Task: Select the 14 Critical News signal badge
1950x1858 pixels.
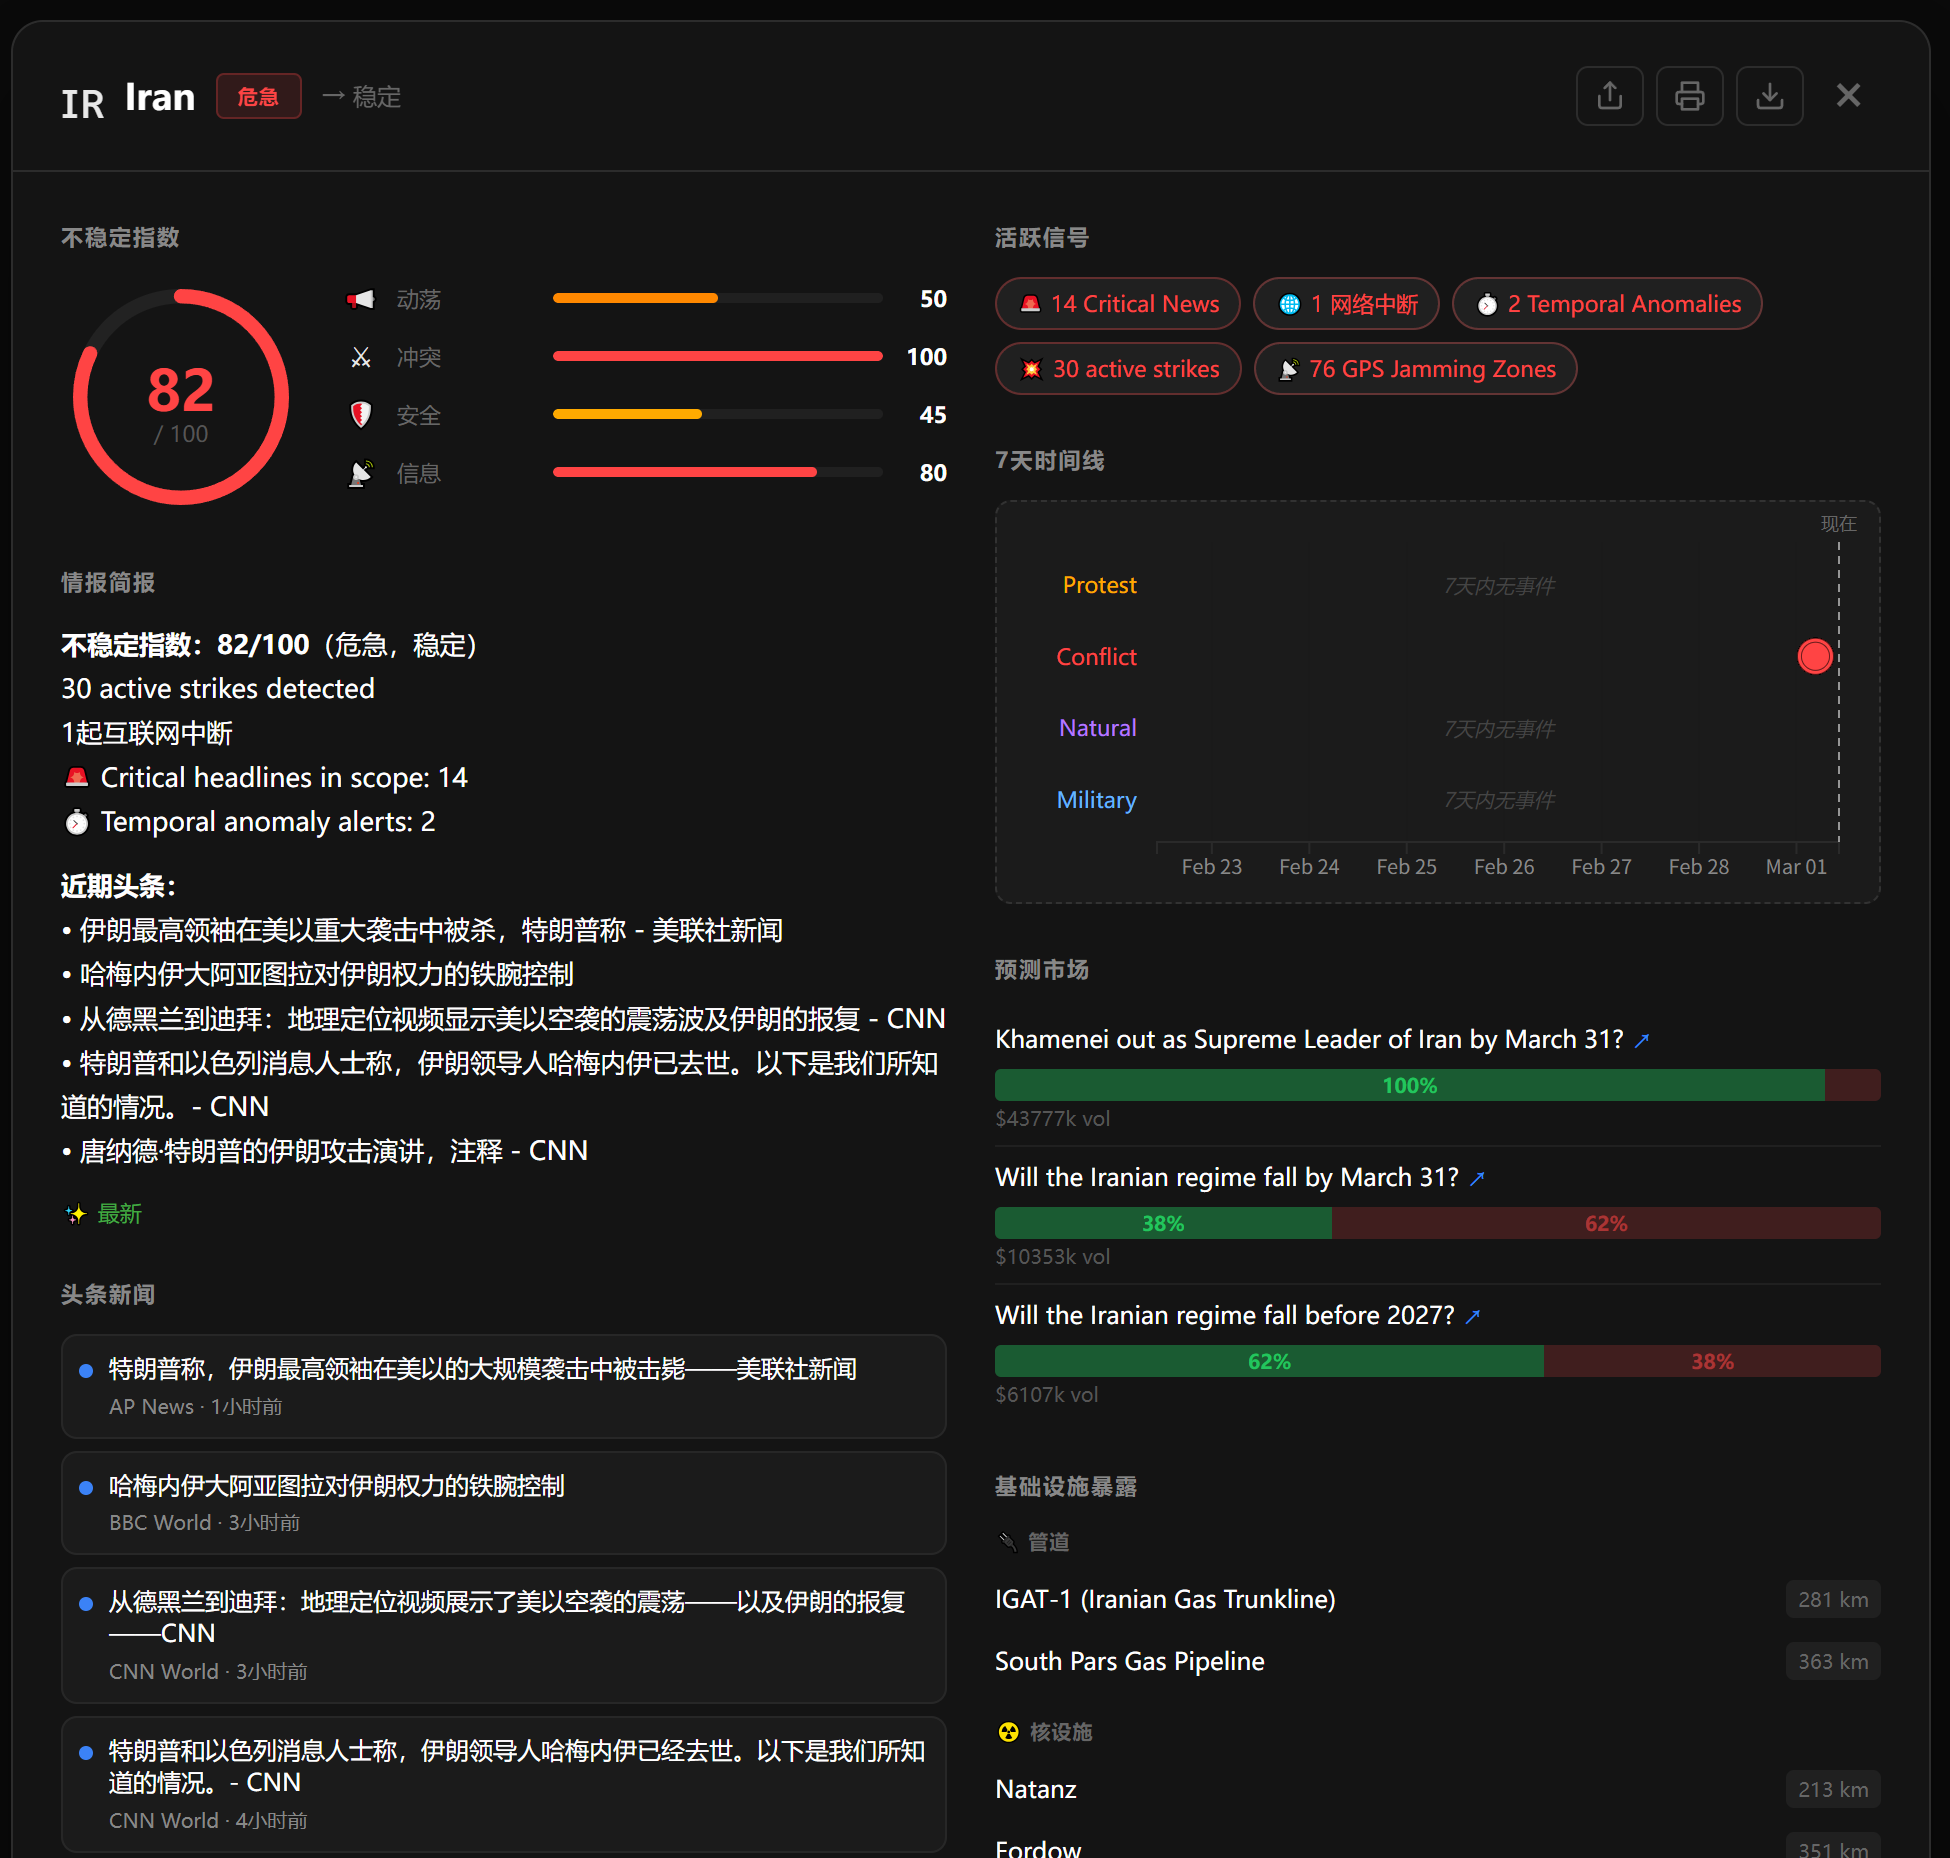Action: (x=1117, y=303)
